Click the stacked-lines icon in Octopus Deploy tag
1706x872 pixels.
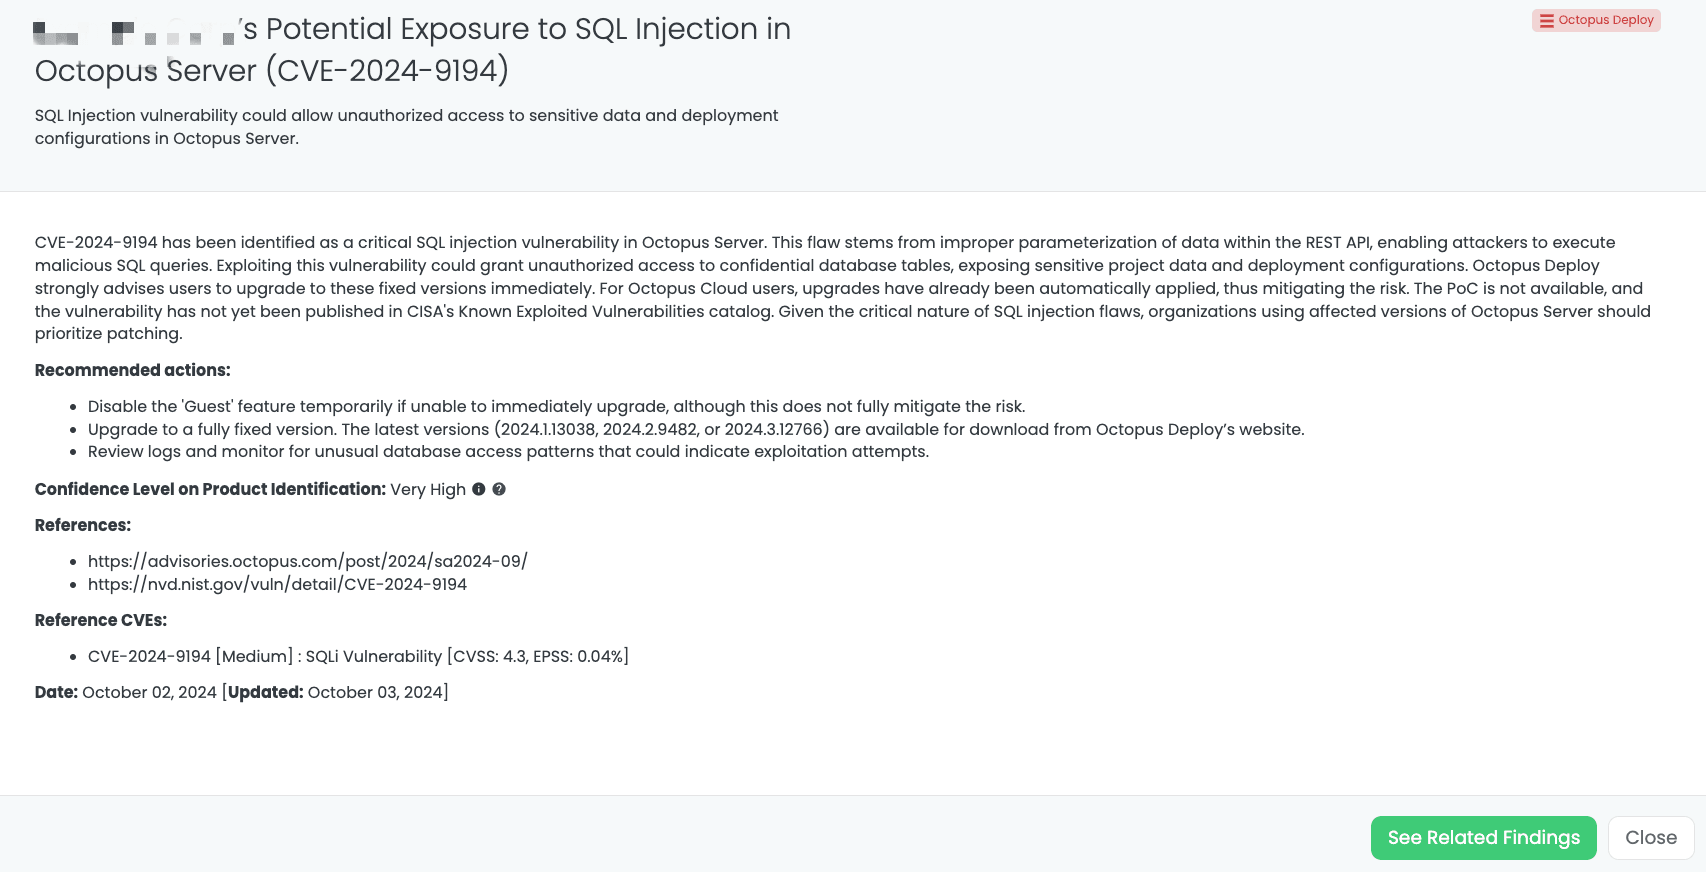click(1546, 21)
